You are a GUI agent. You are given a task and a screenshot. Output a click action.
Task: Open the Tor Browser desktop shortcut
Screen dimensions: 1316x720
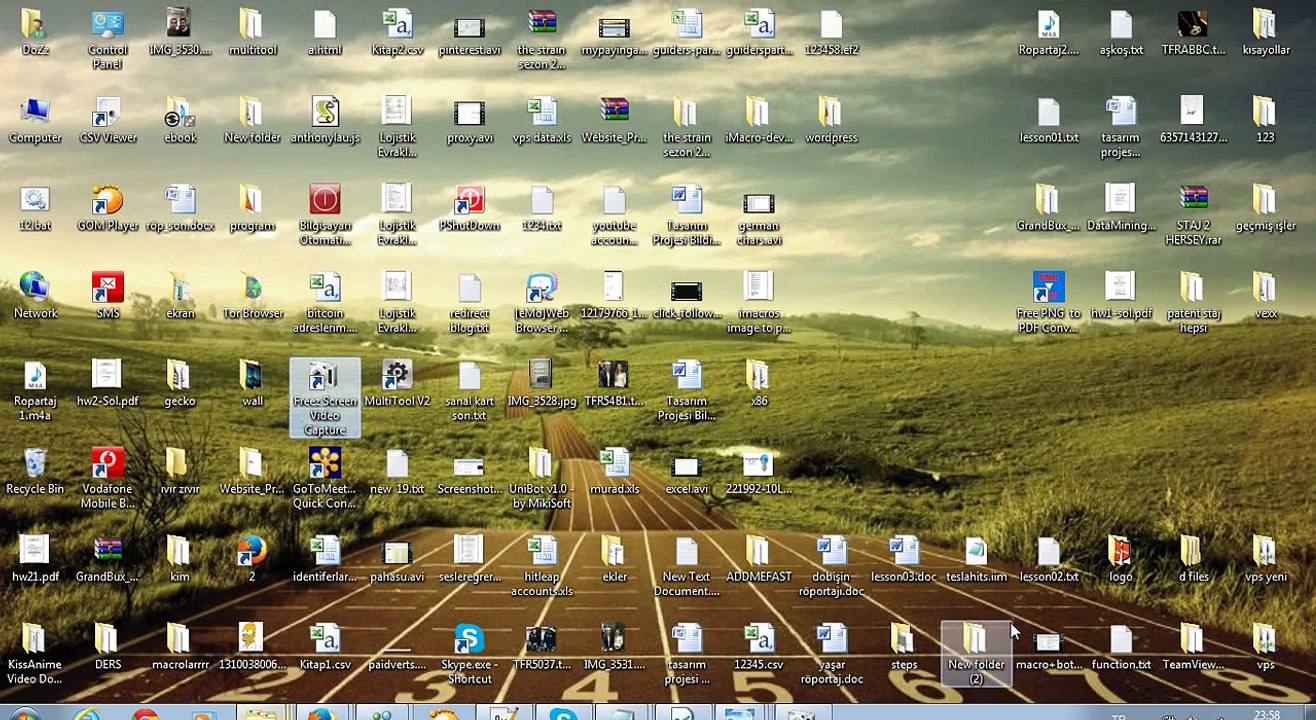252,291
